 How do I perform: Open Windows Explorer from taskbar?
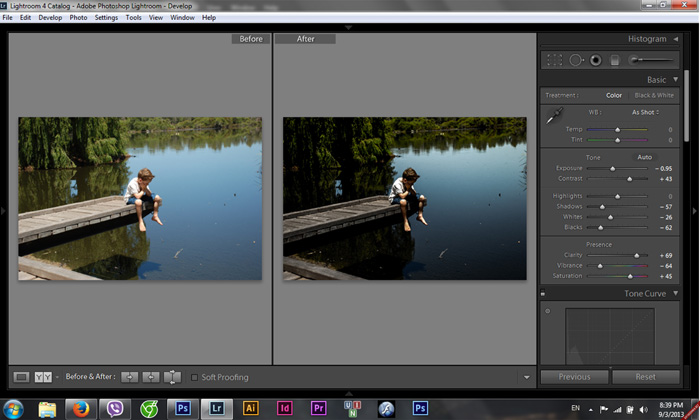(x=47, y=409)
